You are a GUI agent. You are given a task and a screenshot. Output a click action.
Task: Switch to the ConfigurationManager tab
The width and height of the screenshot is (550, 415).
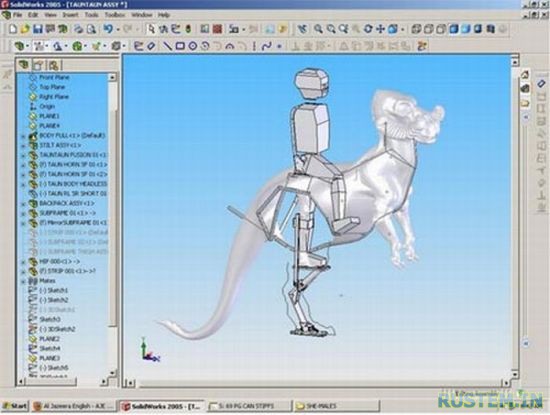coord(53,65)
